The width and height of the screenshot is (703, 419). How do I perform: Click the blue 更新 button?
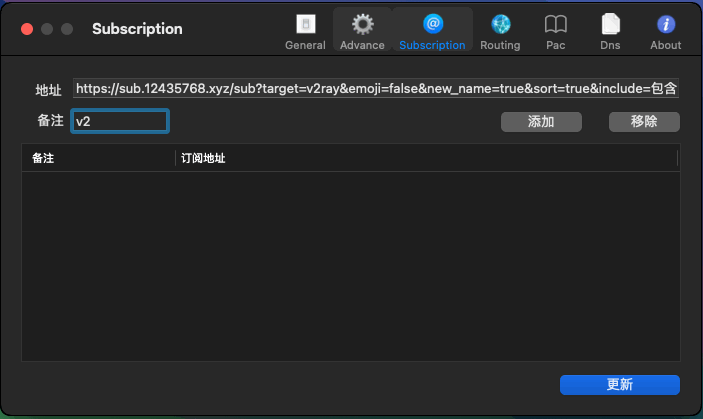click(x=619, y=385)
